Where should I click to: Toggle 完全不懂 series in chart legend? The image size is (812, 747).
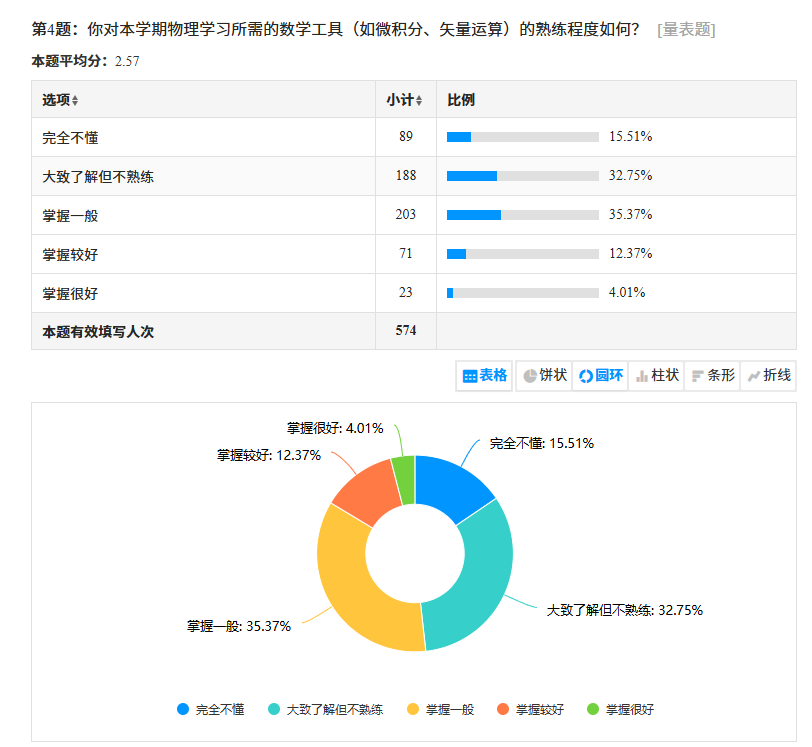pos(211,709)
